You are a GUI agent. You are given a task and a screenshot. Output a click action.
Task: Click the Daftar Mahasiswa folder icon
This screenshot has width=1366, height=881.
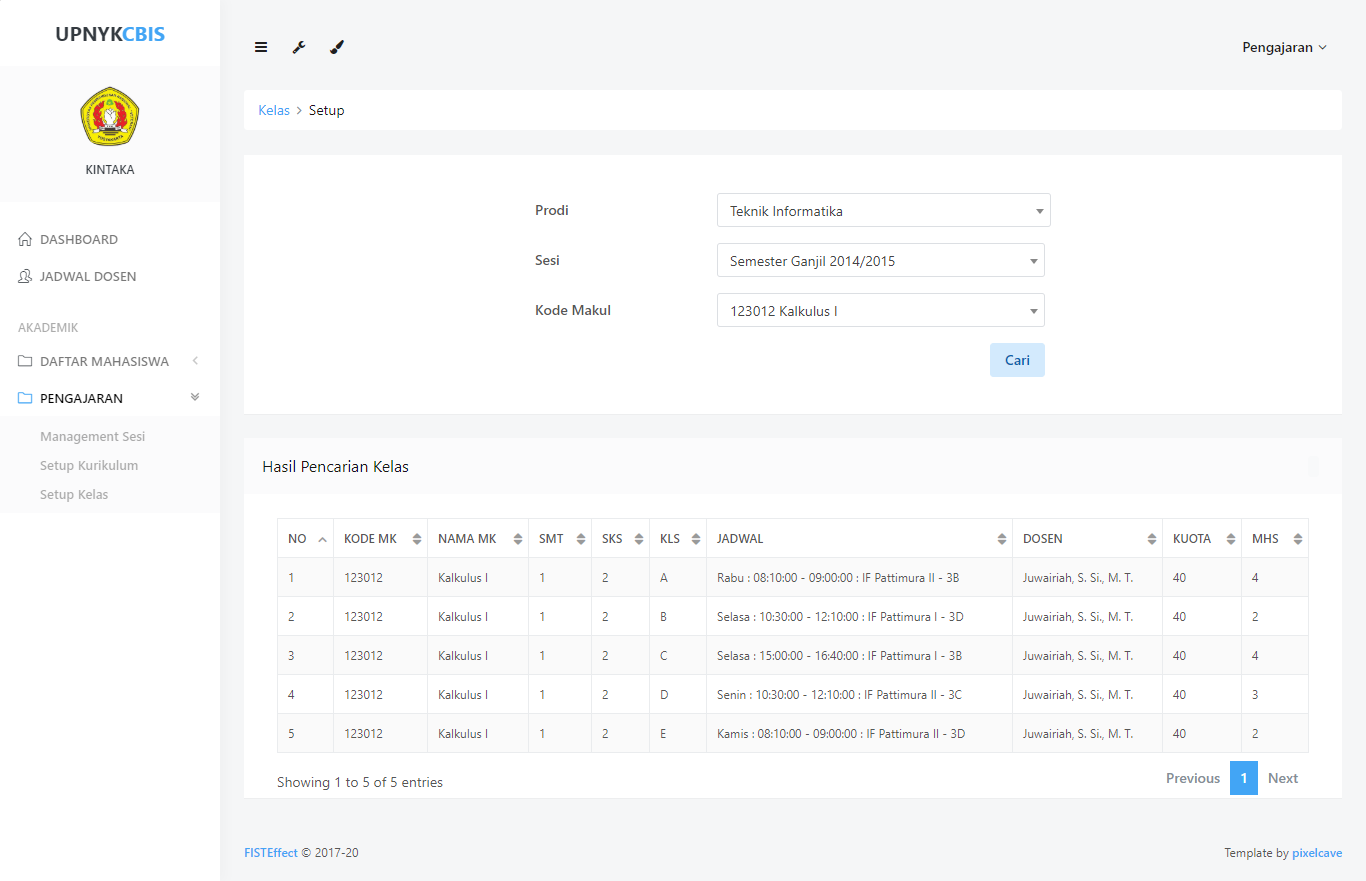26,362
